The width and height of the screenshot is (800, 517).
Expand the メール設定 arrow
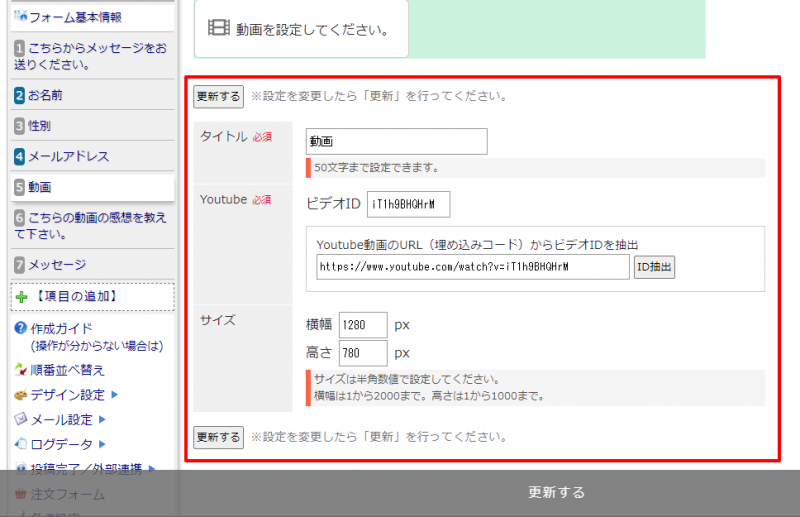click(x=102, y=419)
